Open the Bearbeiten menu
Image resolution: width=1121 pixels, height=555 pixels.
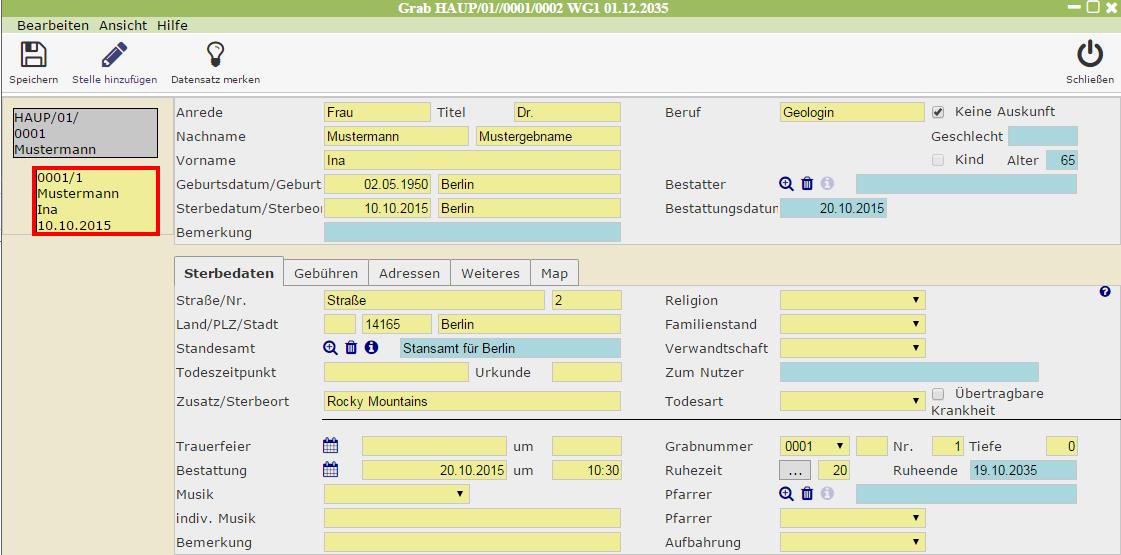tap(53, 25)
